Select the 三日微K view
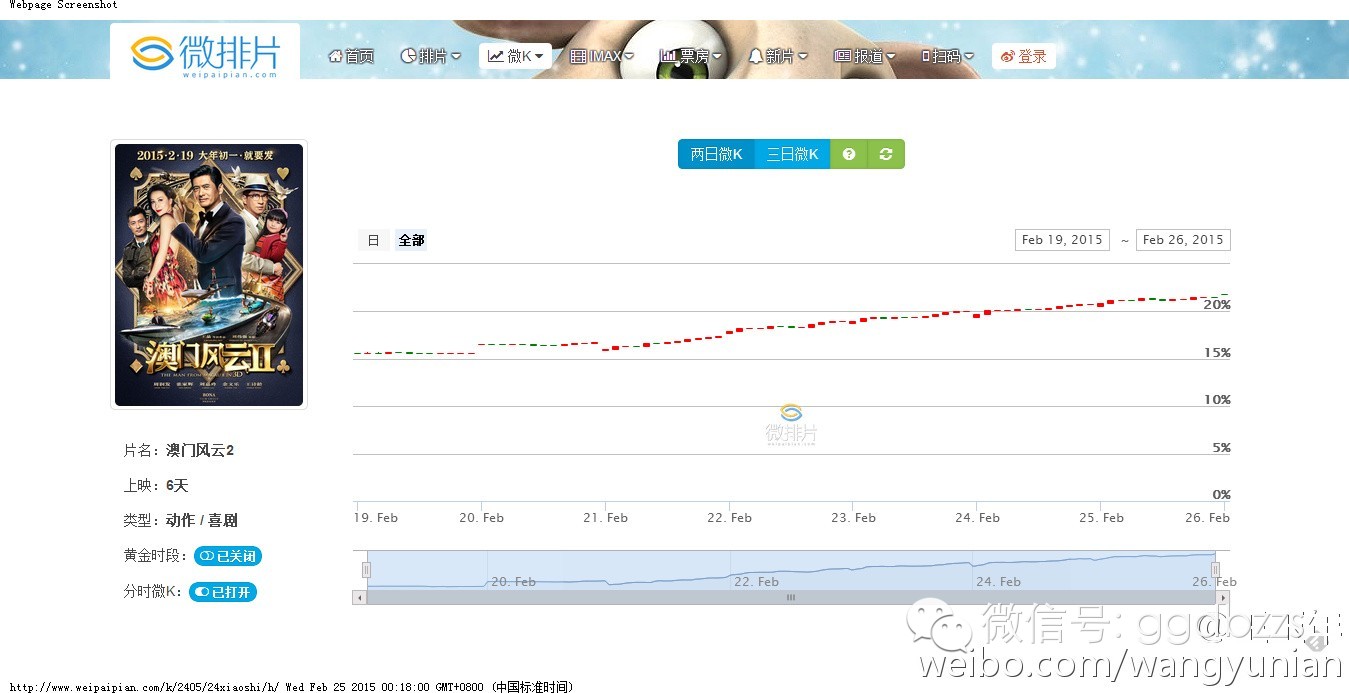This screenshot has height=693, width=1349. (x=792, y=154)
